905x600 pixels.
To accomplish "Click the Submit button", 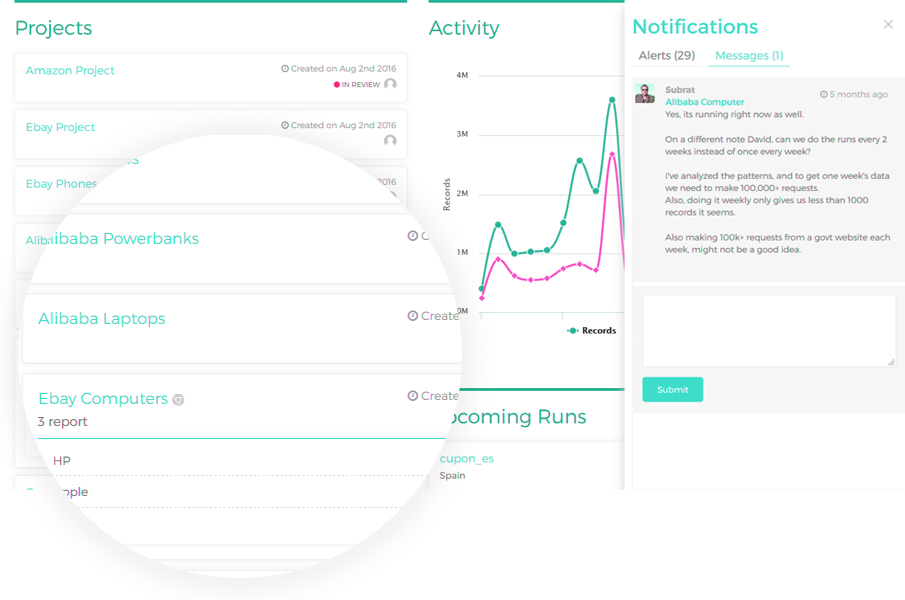I will coord(672,389).
